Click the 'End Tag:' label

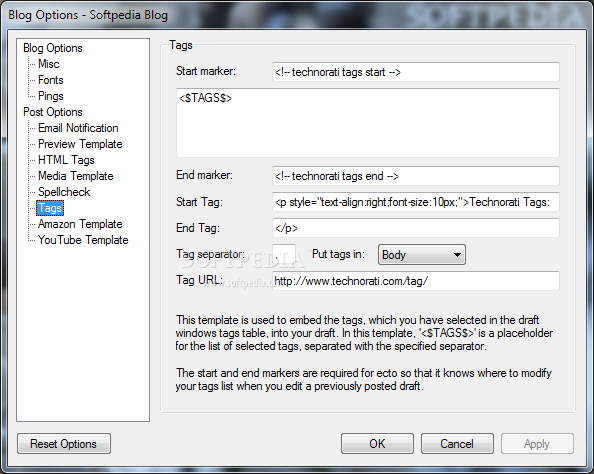click(x=198, y=228)
